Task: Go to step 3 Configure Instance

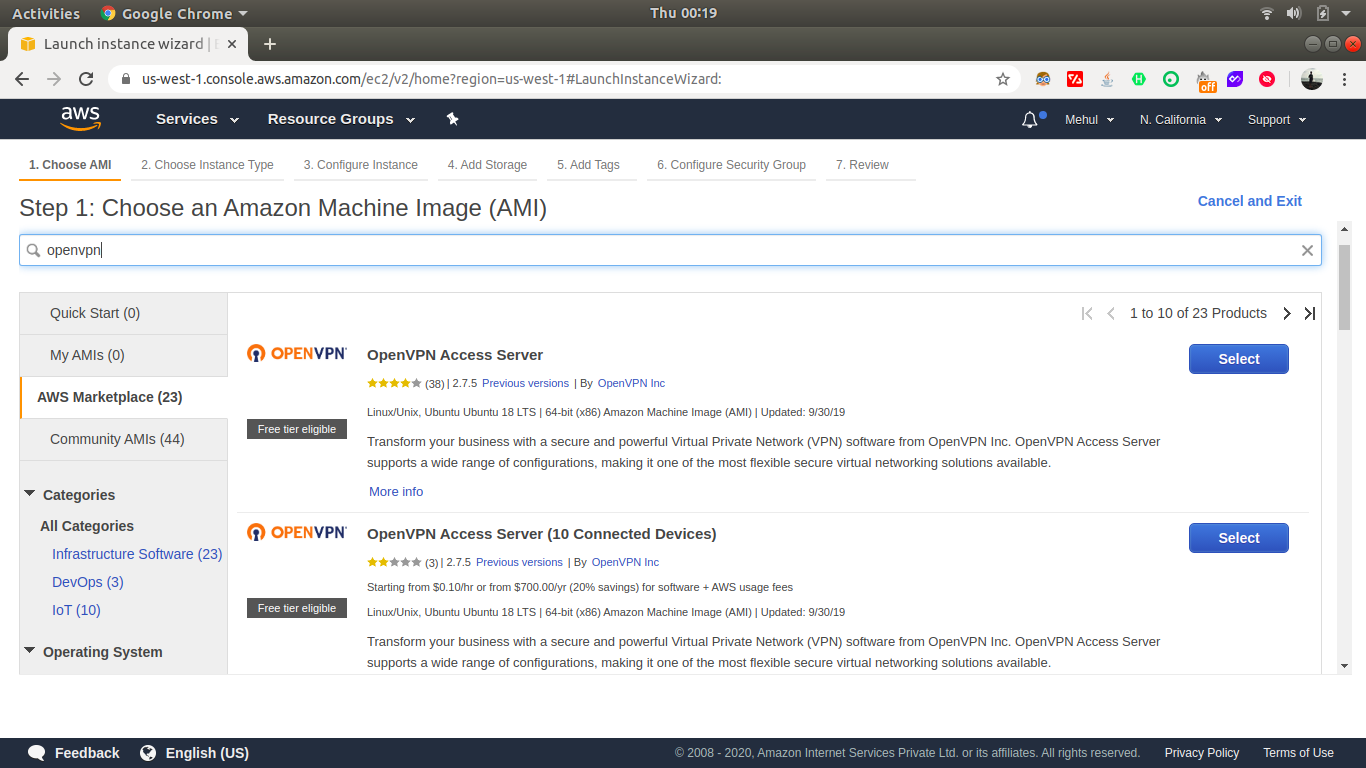Action: click(x=361, y=165)
